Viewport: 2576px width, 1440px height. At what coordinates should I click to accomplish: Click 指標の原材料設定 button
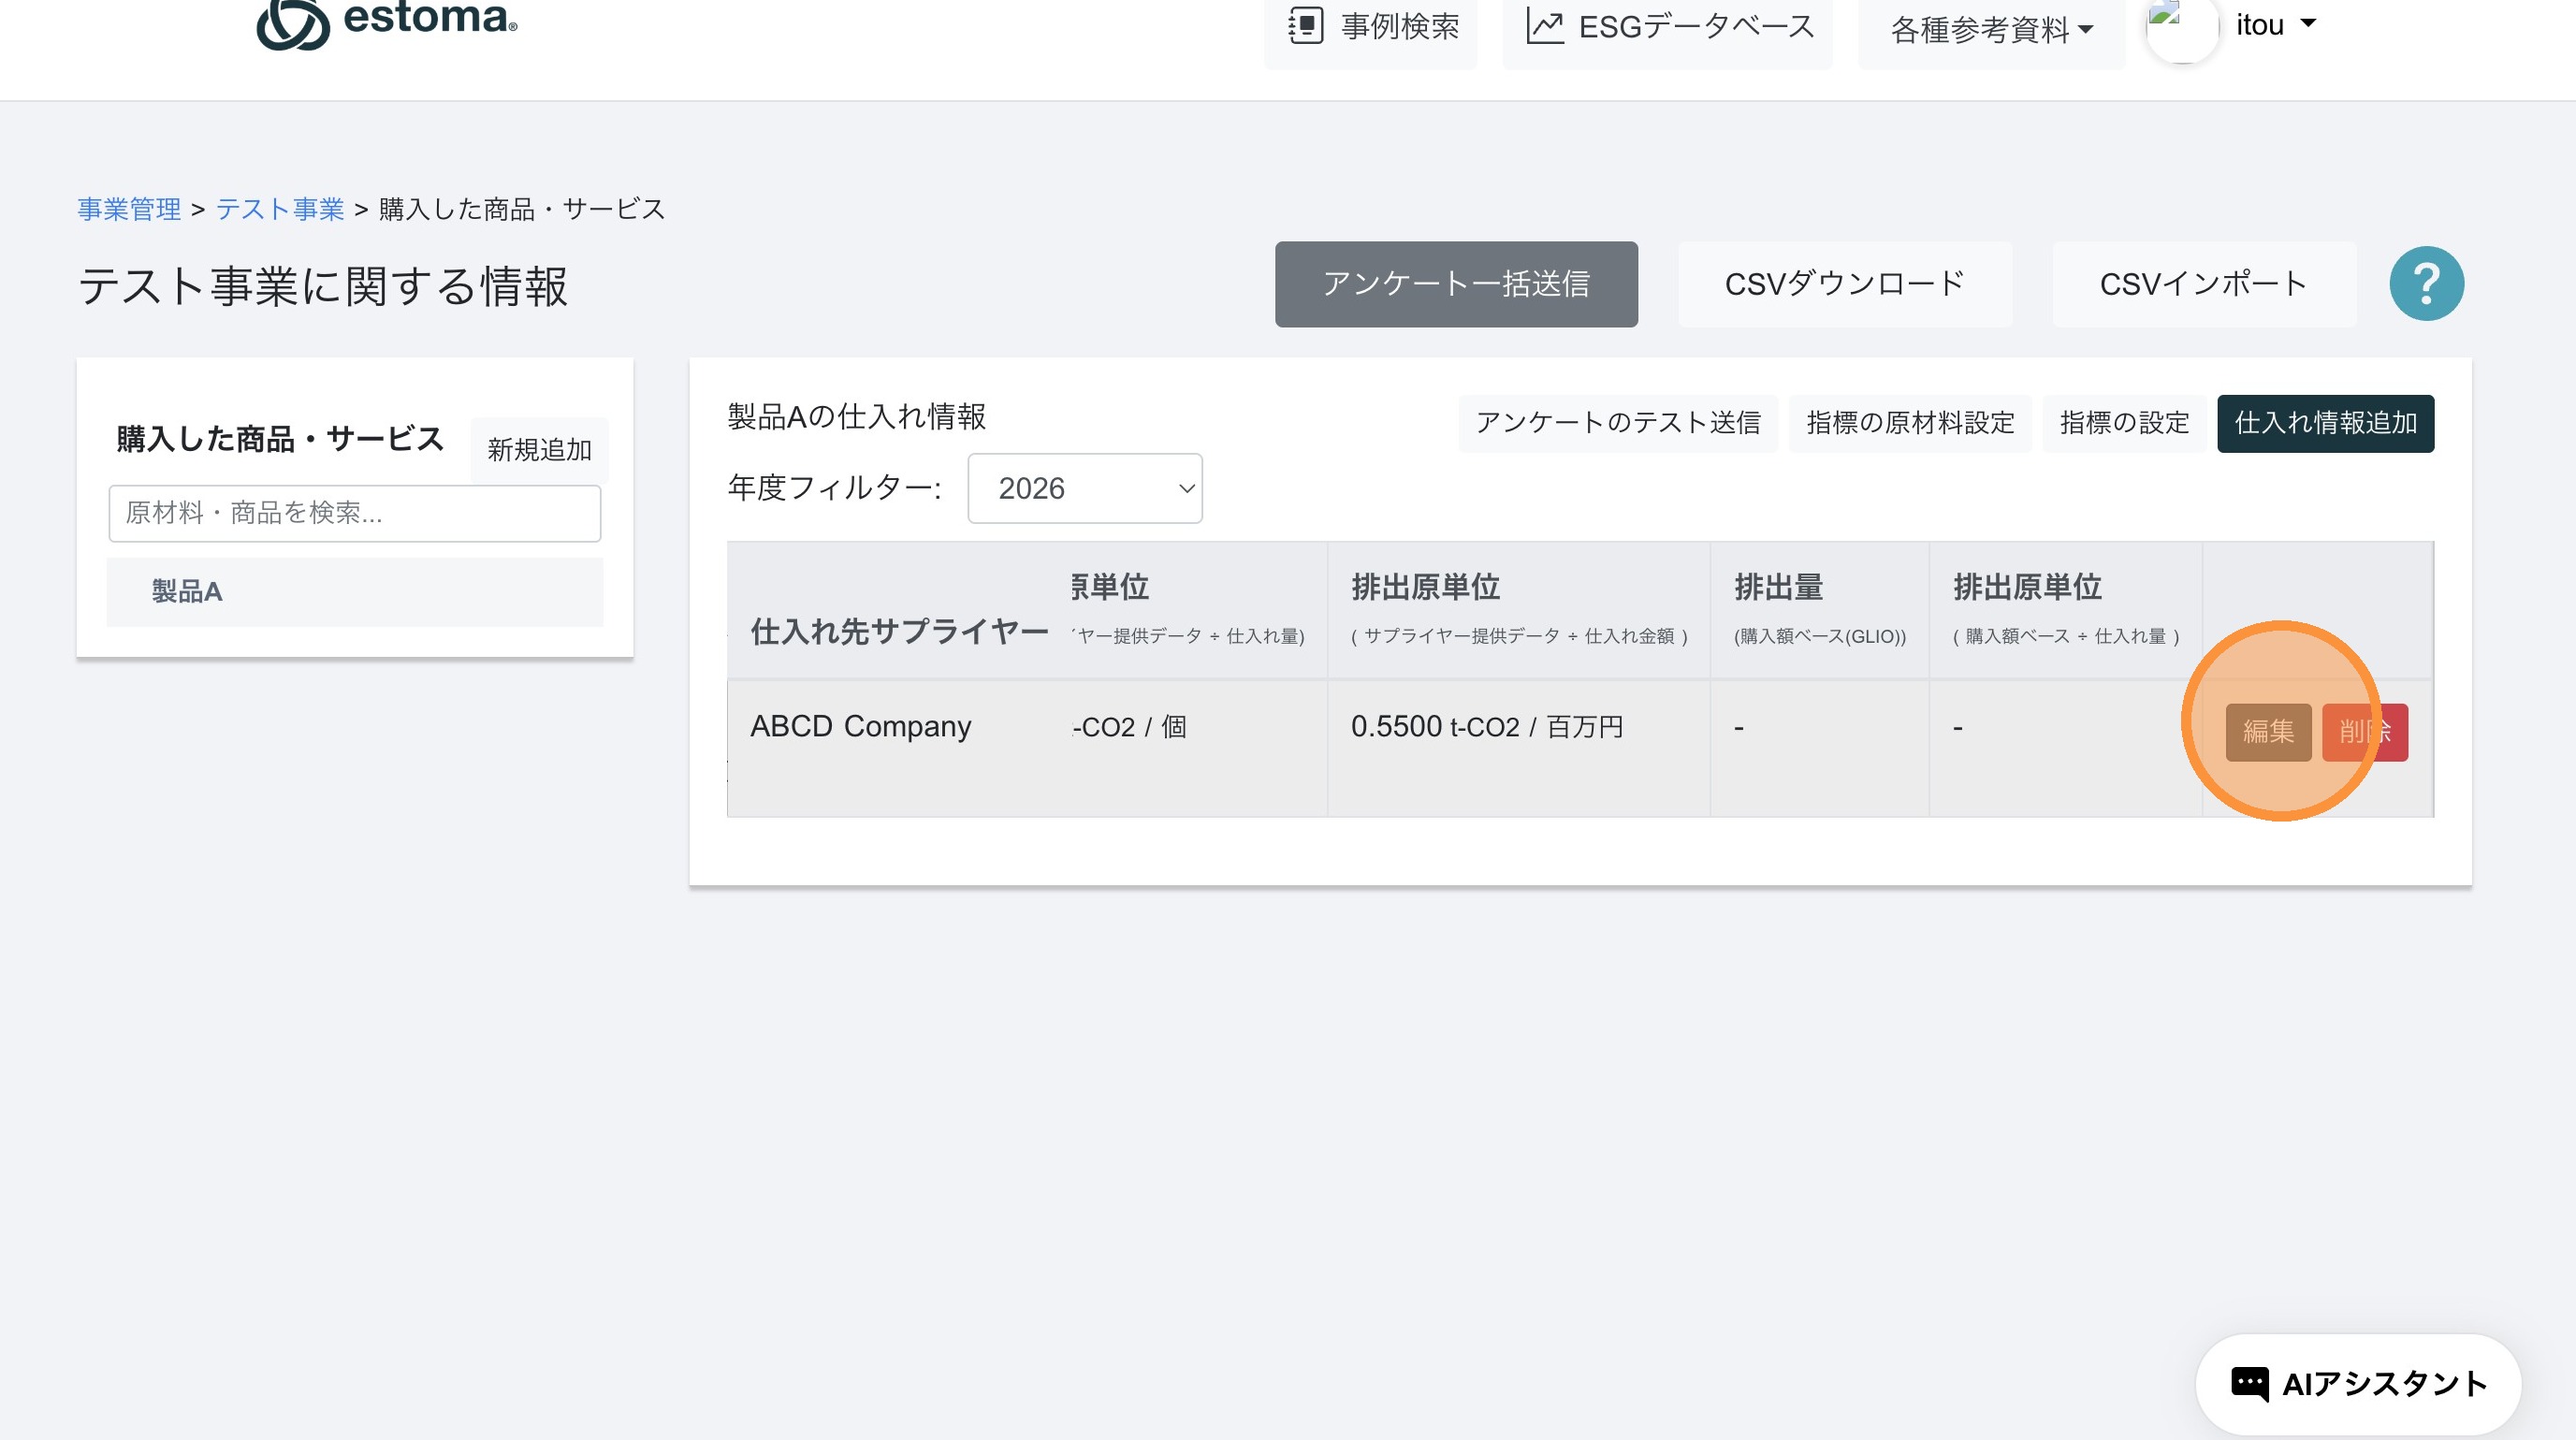[x=1910, y=423]
